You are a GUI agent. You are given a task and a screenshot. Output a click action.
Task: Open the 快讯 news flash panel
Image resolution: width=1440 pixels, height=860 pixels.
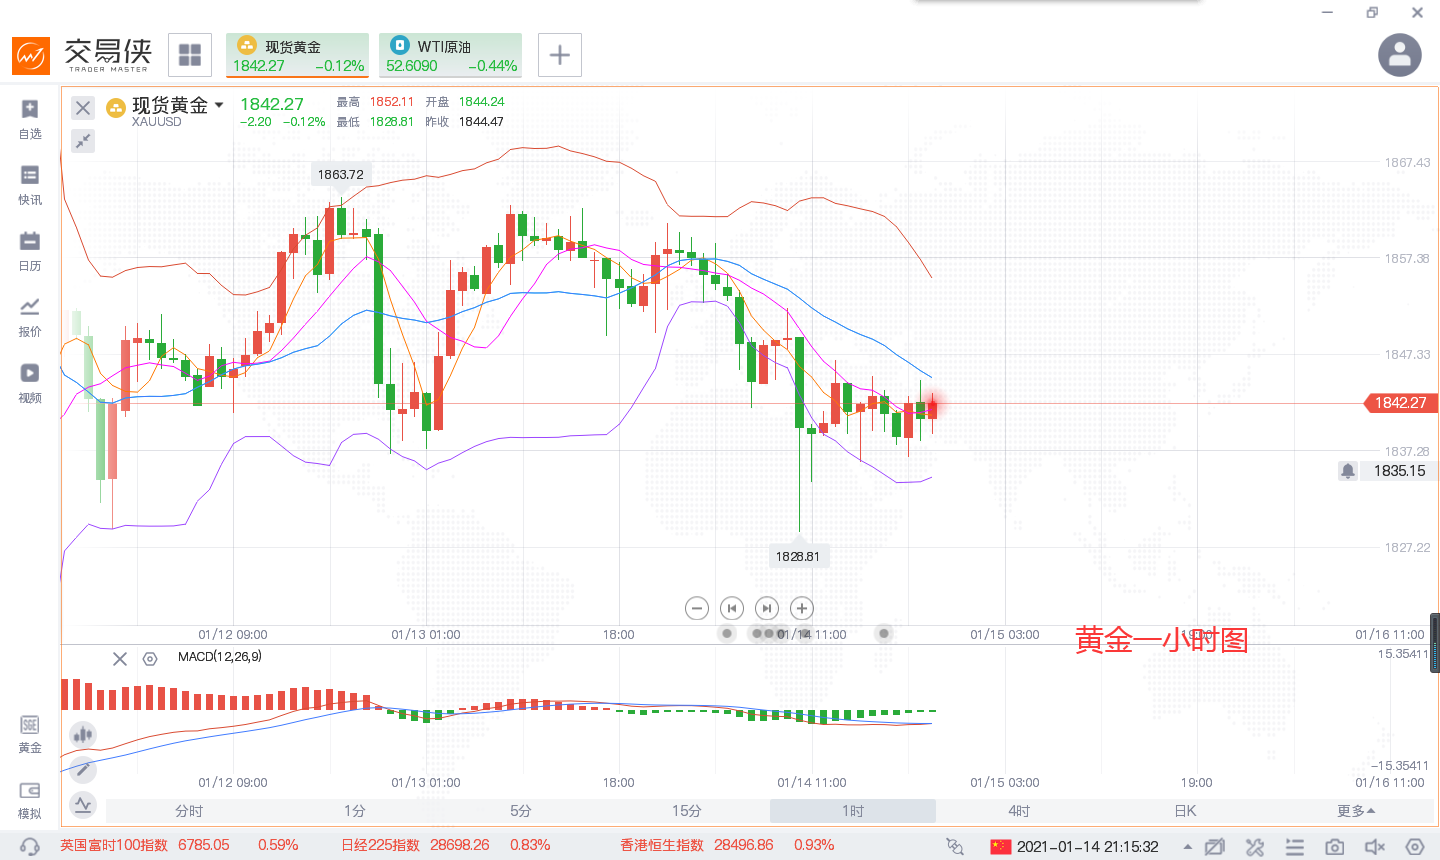click(30, 184)
